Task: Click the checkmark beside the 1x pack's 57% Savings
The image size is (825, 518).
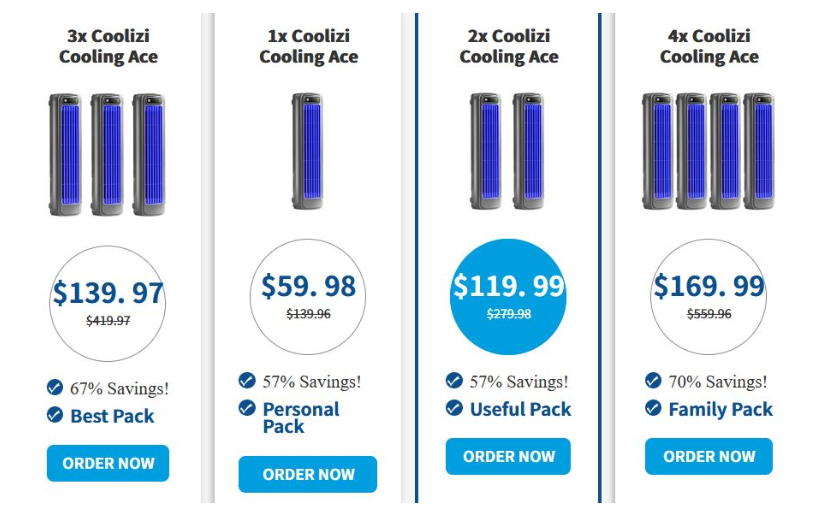Action: tap(247, 380)
